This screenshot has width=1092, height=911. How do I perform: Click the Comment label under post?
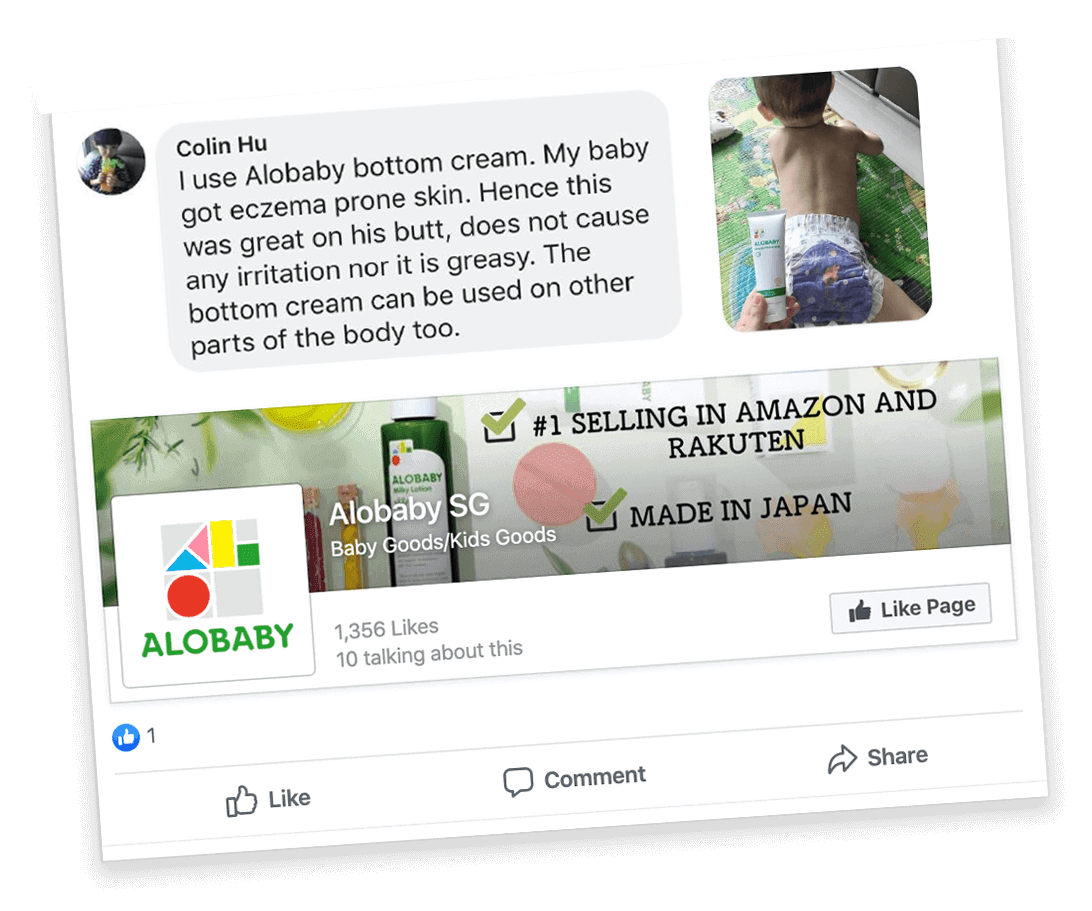595,777
